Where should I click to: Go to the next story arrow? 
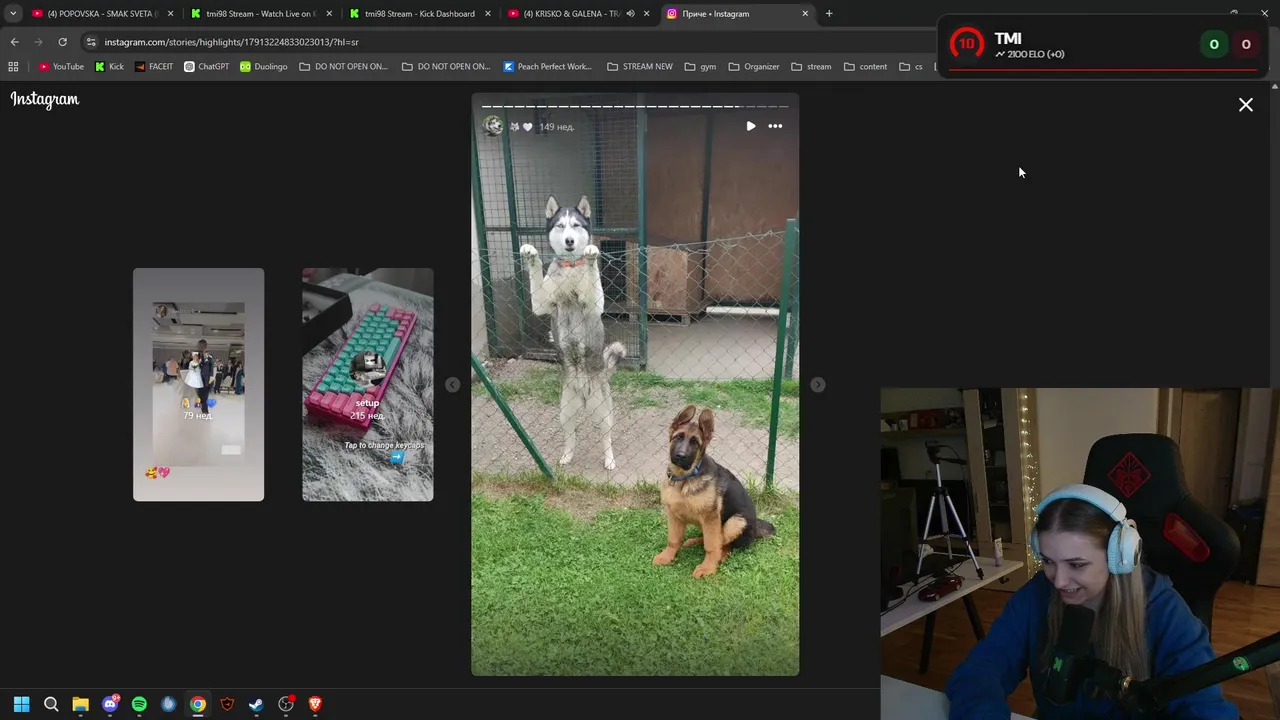[818, 385]
